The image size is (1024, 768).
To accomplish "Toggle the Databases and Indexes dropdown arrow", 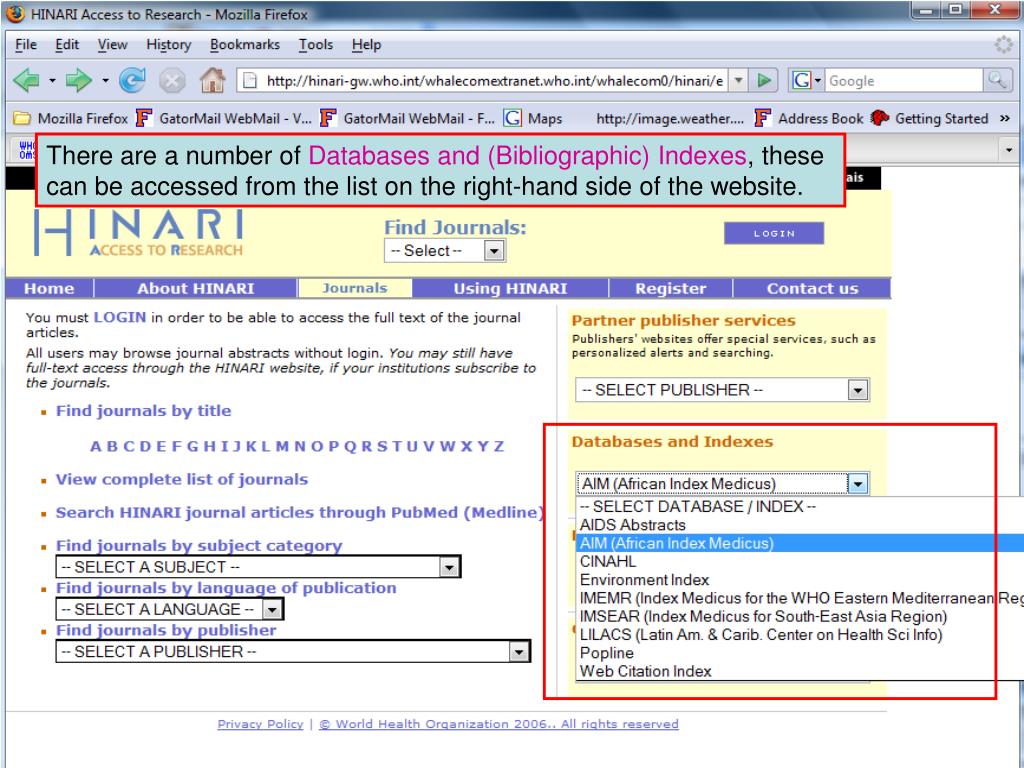I will tap(857, 484).
